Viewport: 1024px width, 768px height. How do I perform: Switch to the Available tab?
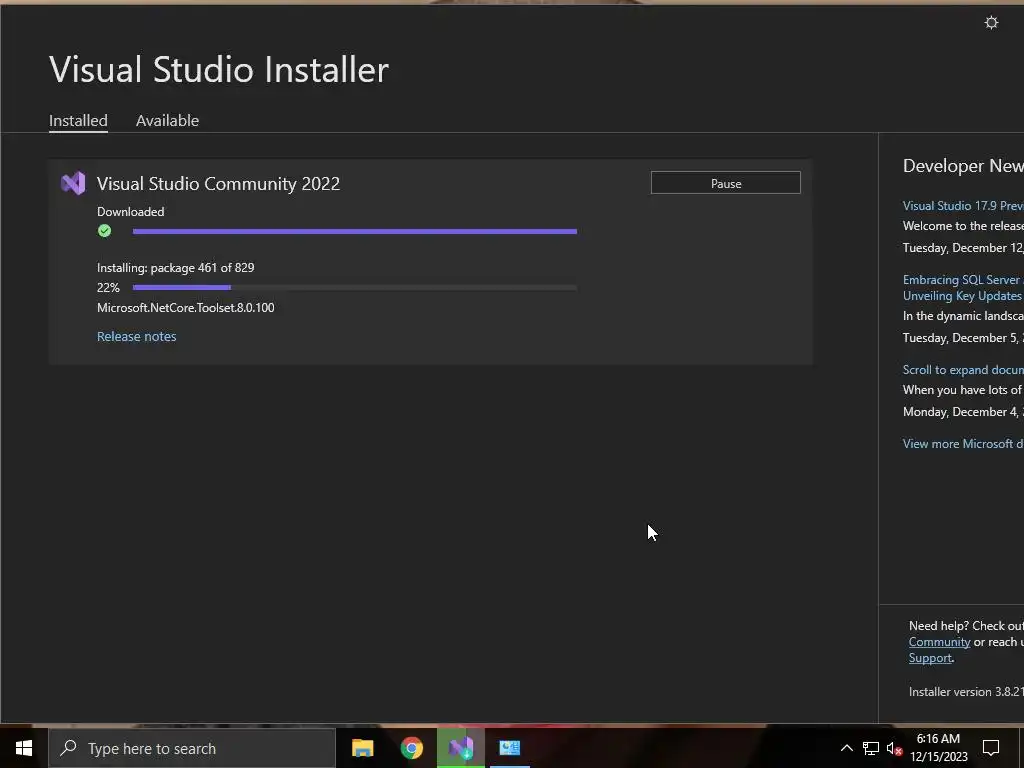pos(167,121)
